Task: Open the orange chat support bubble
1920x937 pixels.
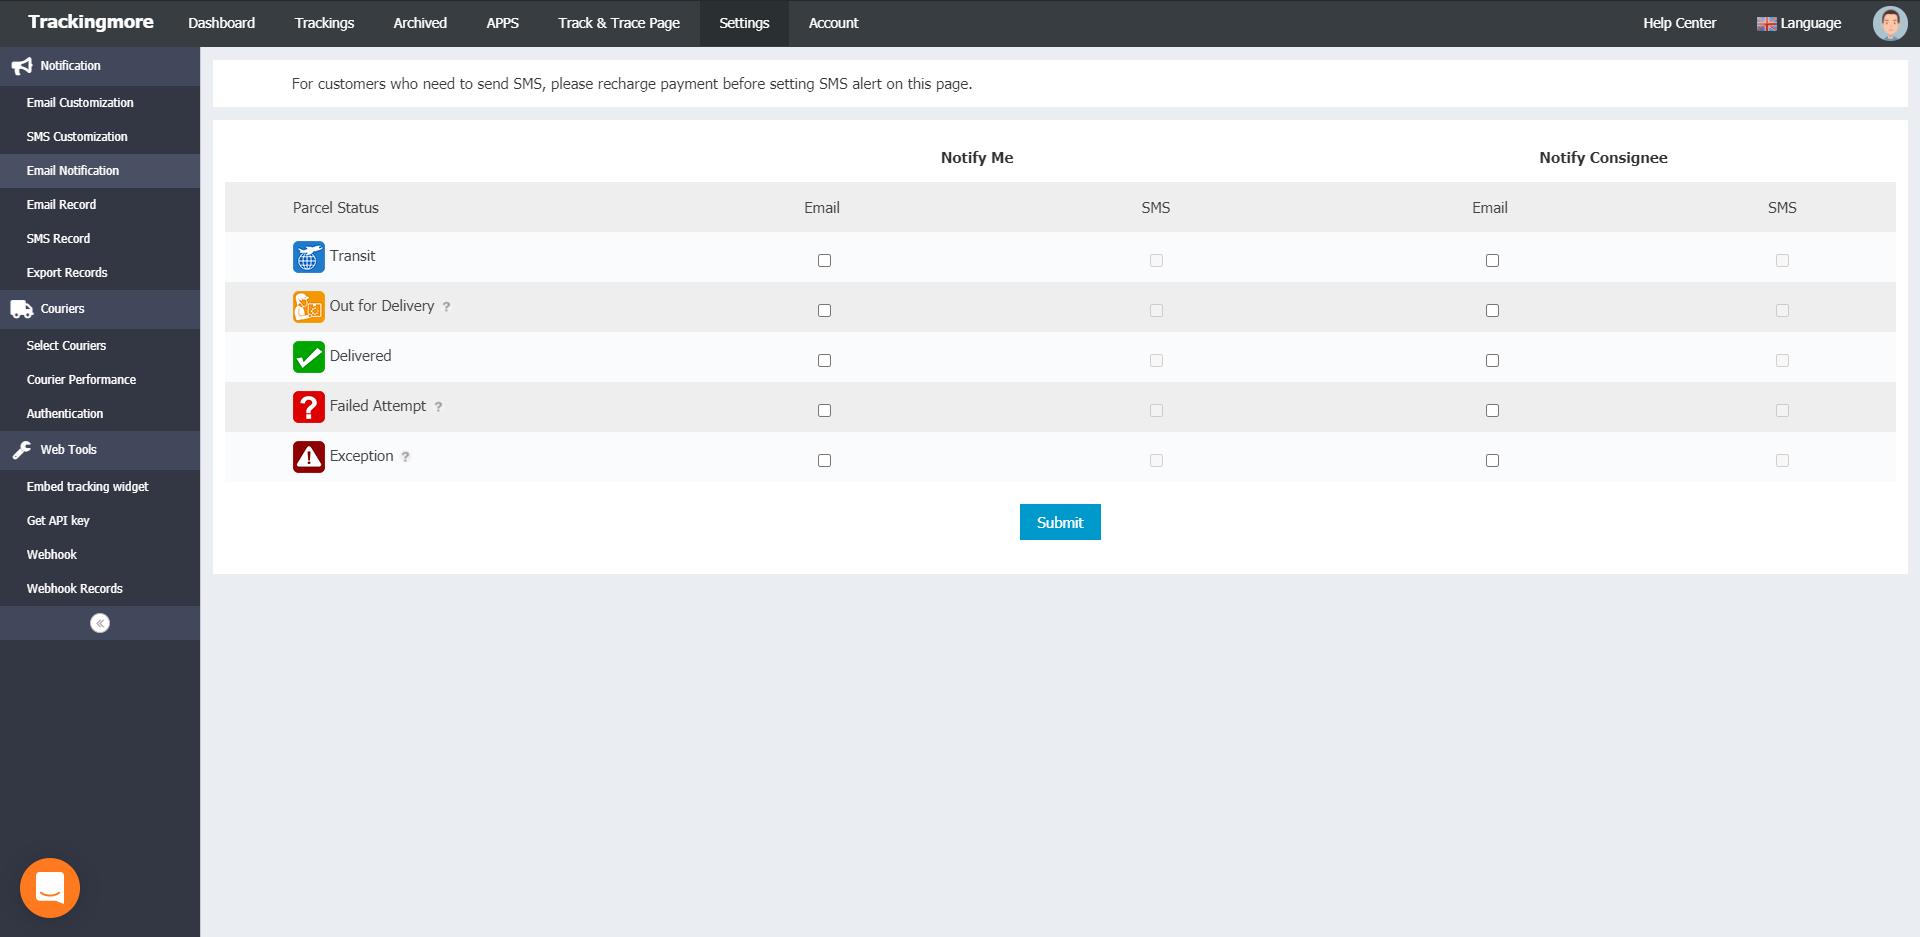Action: pyautogui.click(x=50, y=888)
